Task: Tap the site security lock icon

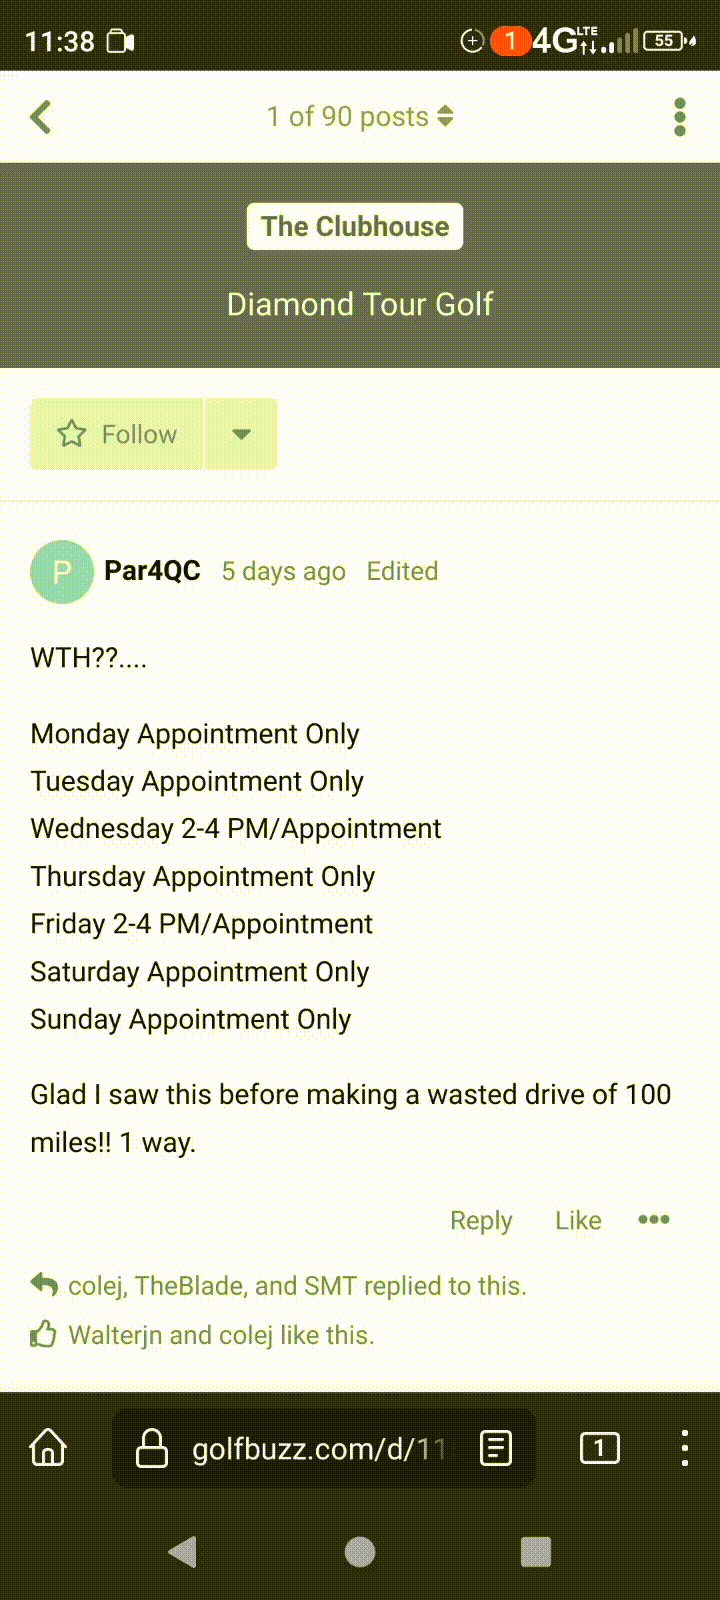Action: [x=152, y=1447]
